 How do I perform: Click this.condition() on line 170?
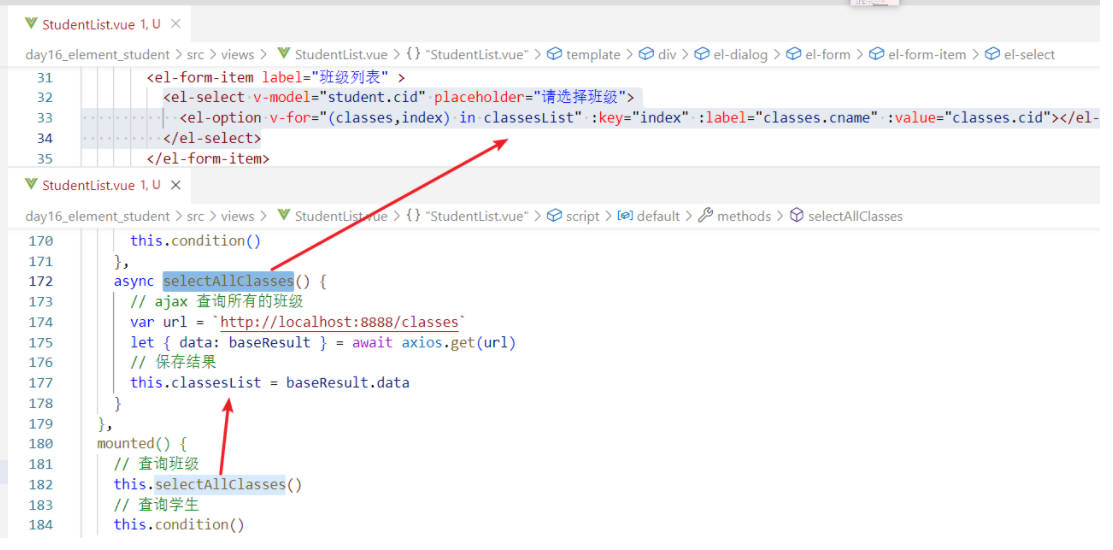coord(196,241)
